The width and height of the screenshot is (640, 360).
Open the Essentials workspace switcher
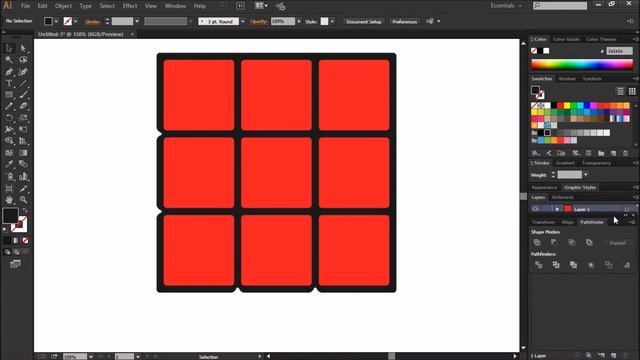point(506,6)
